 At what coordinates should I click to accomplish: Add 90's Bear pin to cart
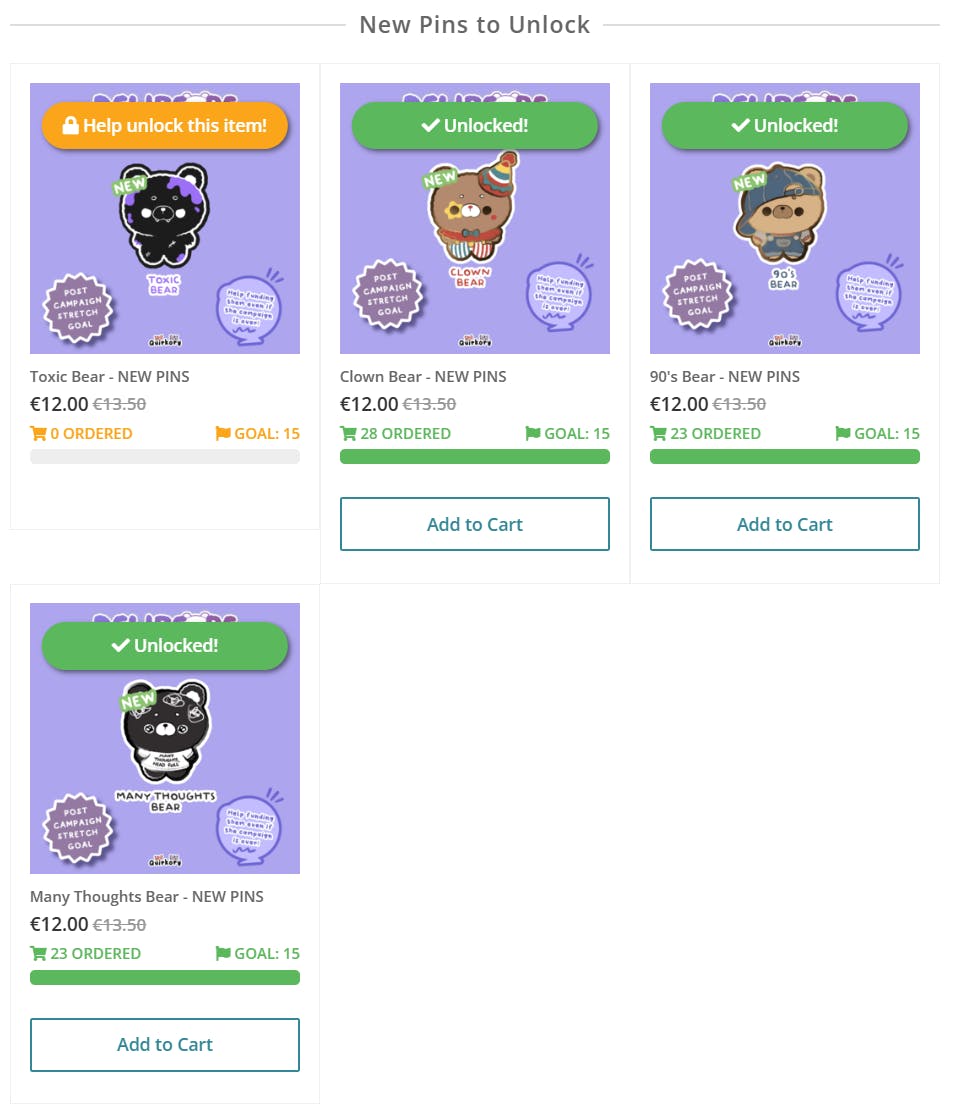point(785,524)
